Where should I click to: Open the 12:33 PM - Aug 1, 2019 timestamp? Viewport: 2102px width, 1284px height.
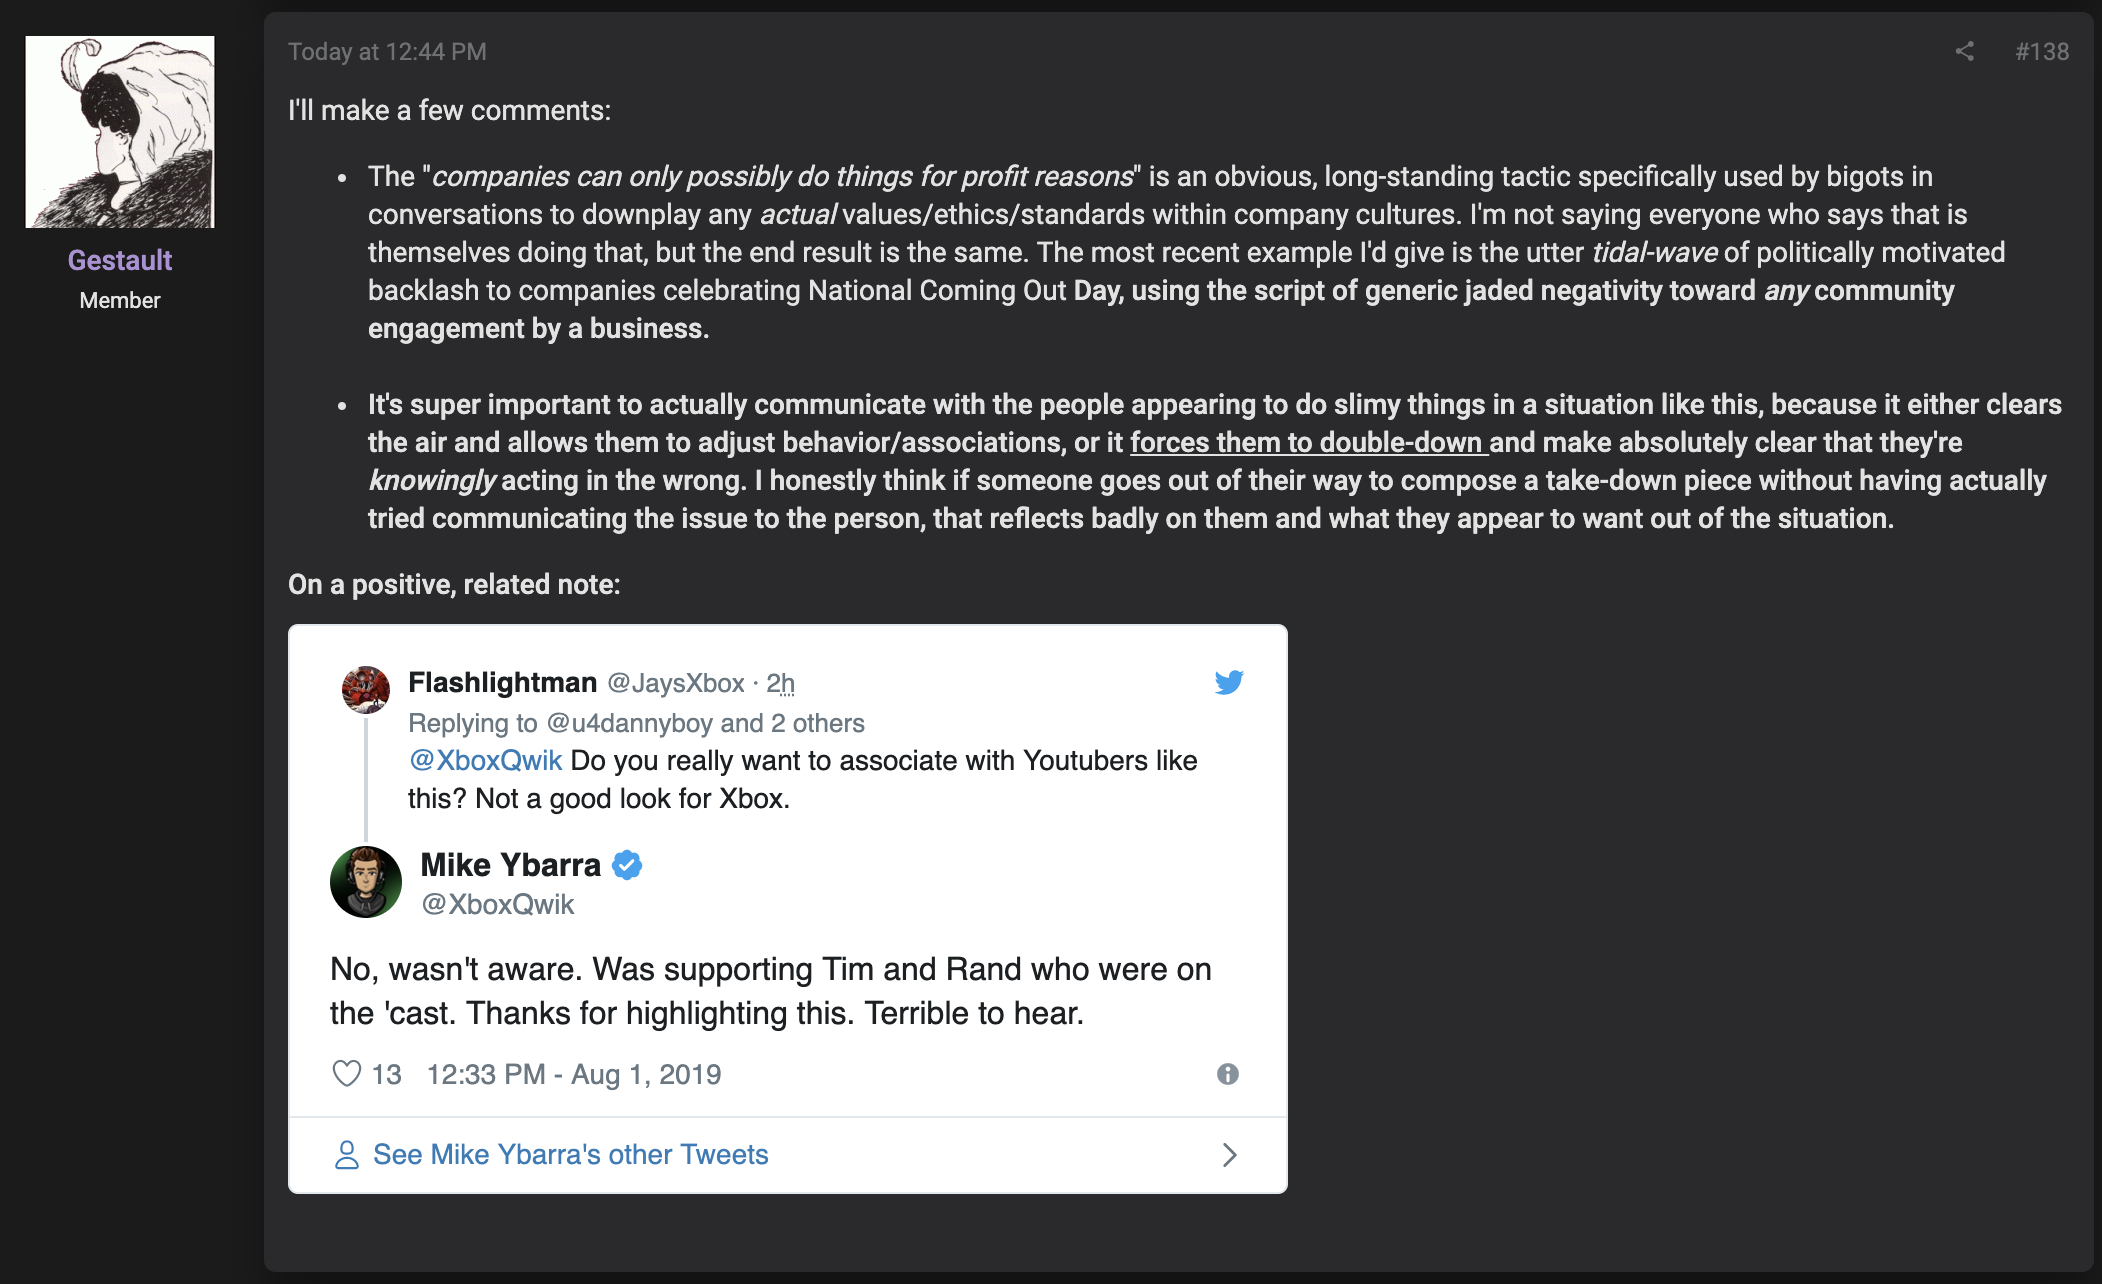pyautogui.click(x=574, y=1074)
